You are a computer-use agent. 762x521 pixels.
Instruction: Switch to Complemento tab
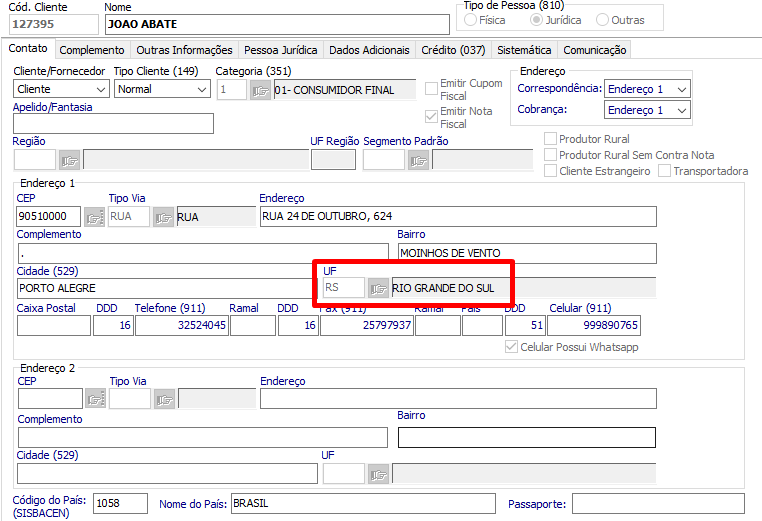click(x=92, y=50)
